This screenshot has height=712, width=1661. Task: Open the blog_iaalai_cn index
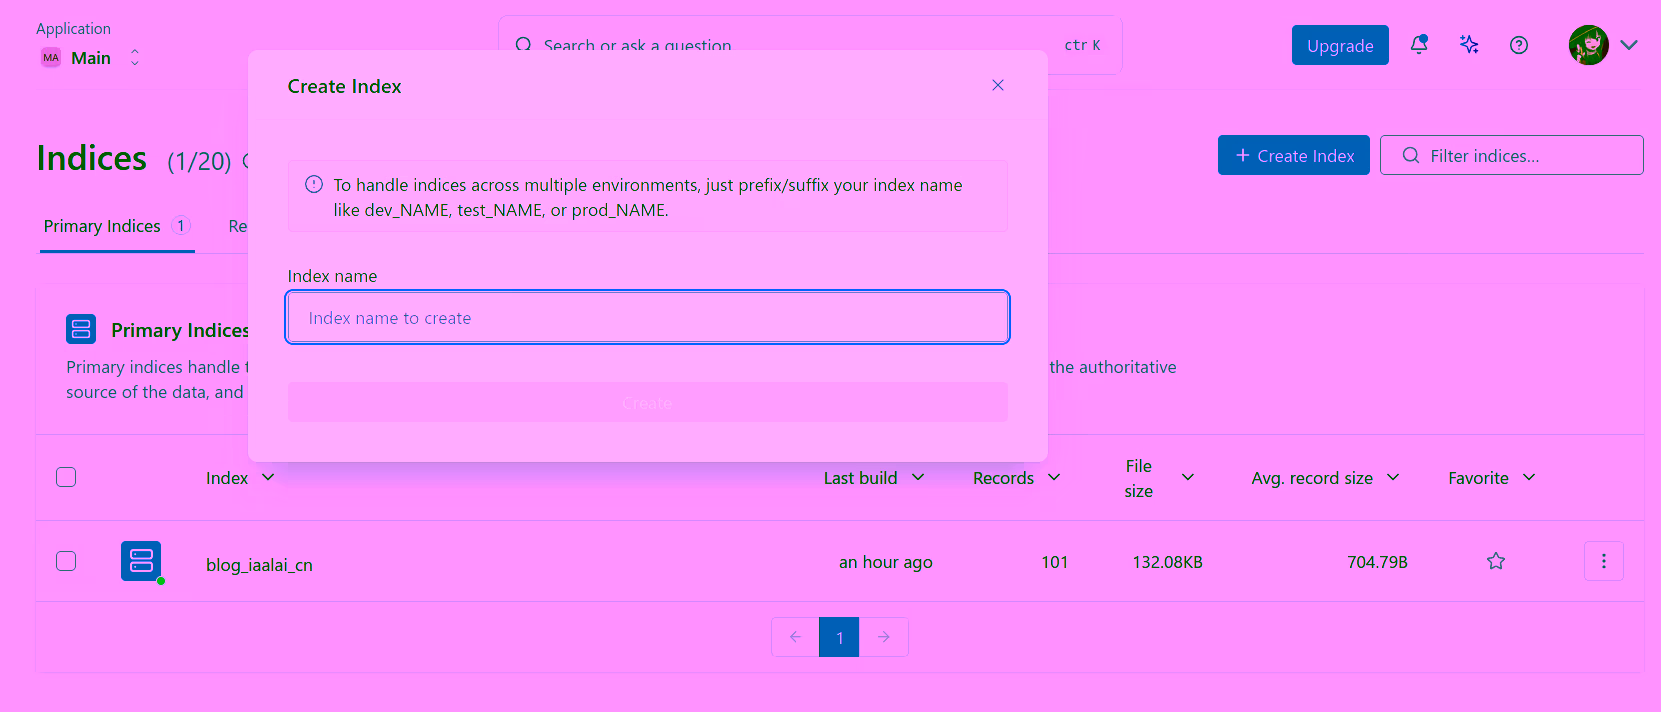259,565
